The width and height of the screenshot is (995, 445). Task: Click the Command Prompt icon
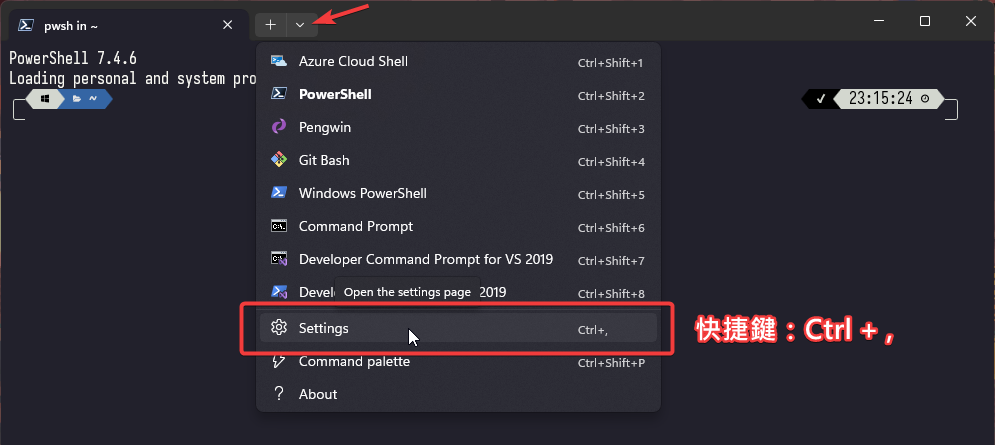click(279, 226)
